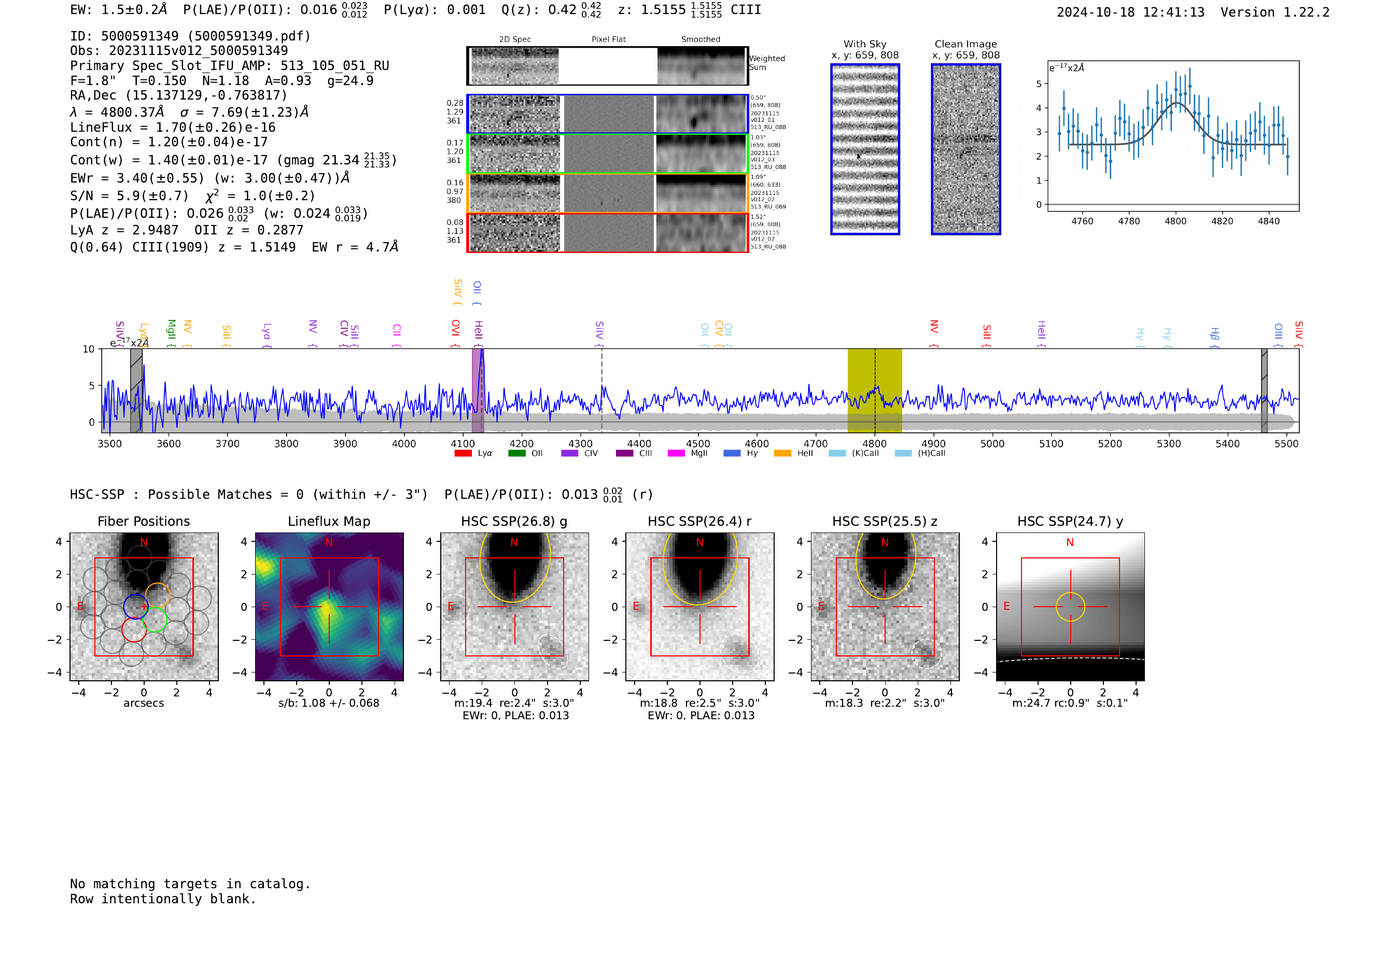The image size is (1400, 953).
Task: Click the orange HeII legend swatch
Action: coord(783,454)
